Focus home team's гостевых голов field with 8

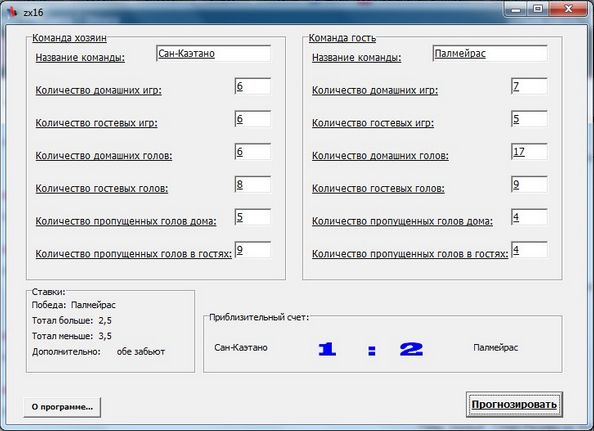[253, 184]
